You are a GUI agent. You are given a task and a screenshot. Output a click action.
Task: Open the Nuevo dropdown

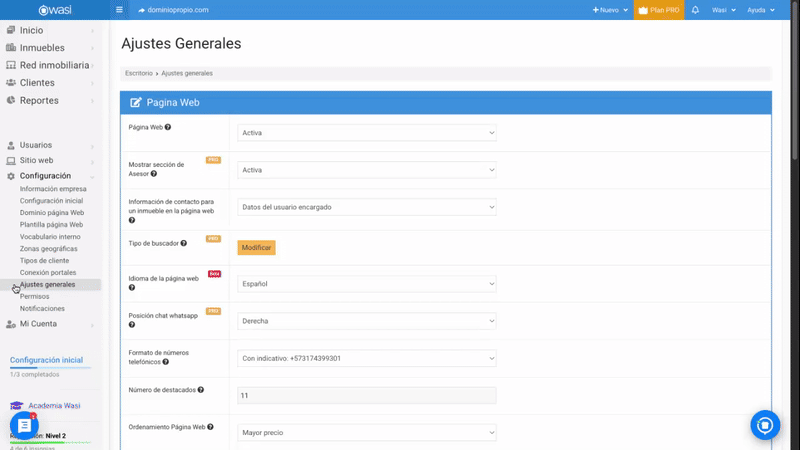tap(610, 10)
